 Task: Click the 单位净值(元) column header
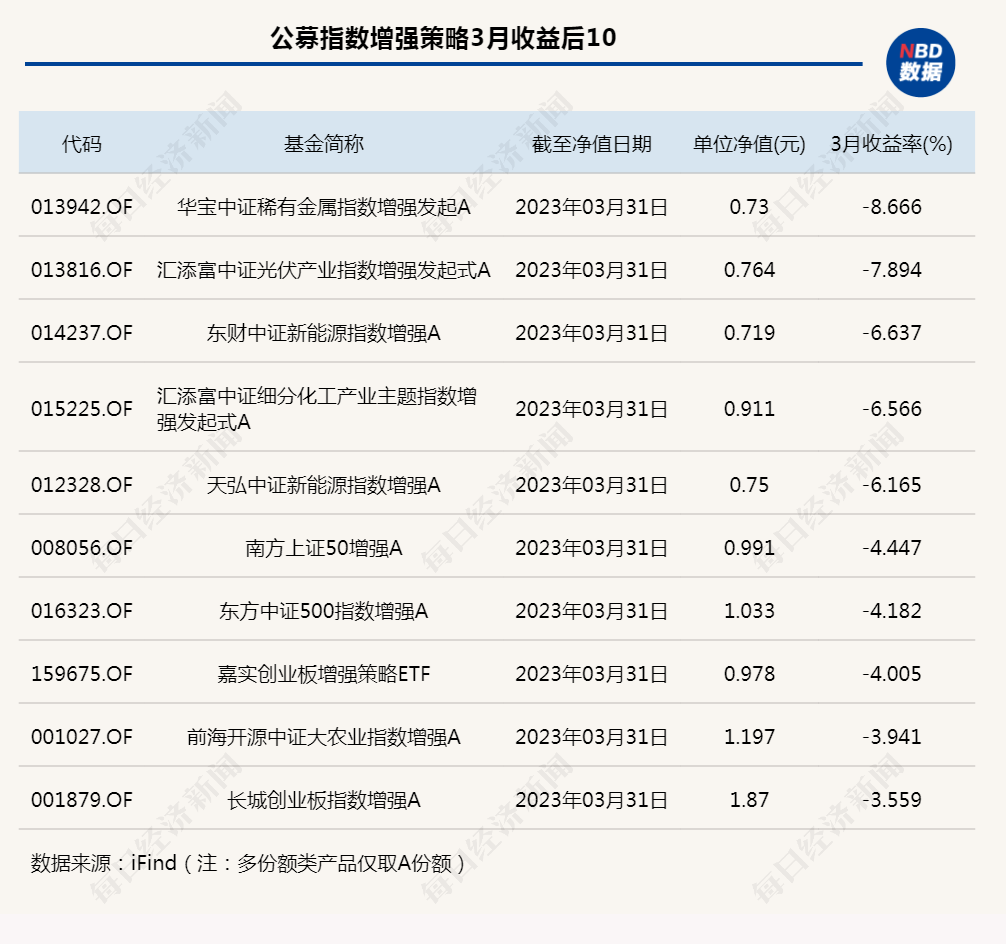[749, 144]
